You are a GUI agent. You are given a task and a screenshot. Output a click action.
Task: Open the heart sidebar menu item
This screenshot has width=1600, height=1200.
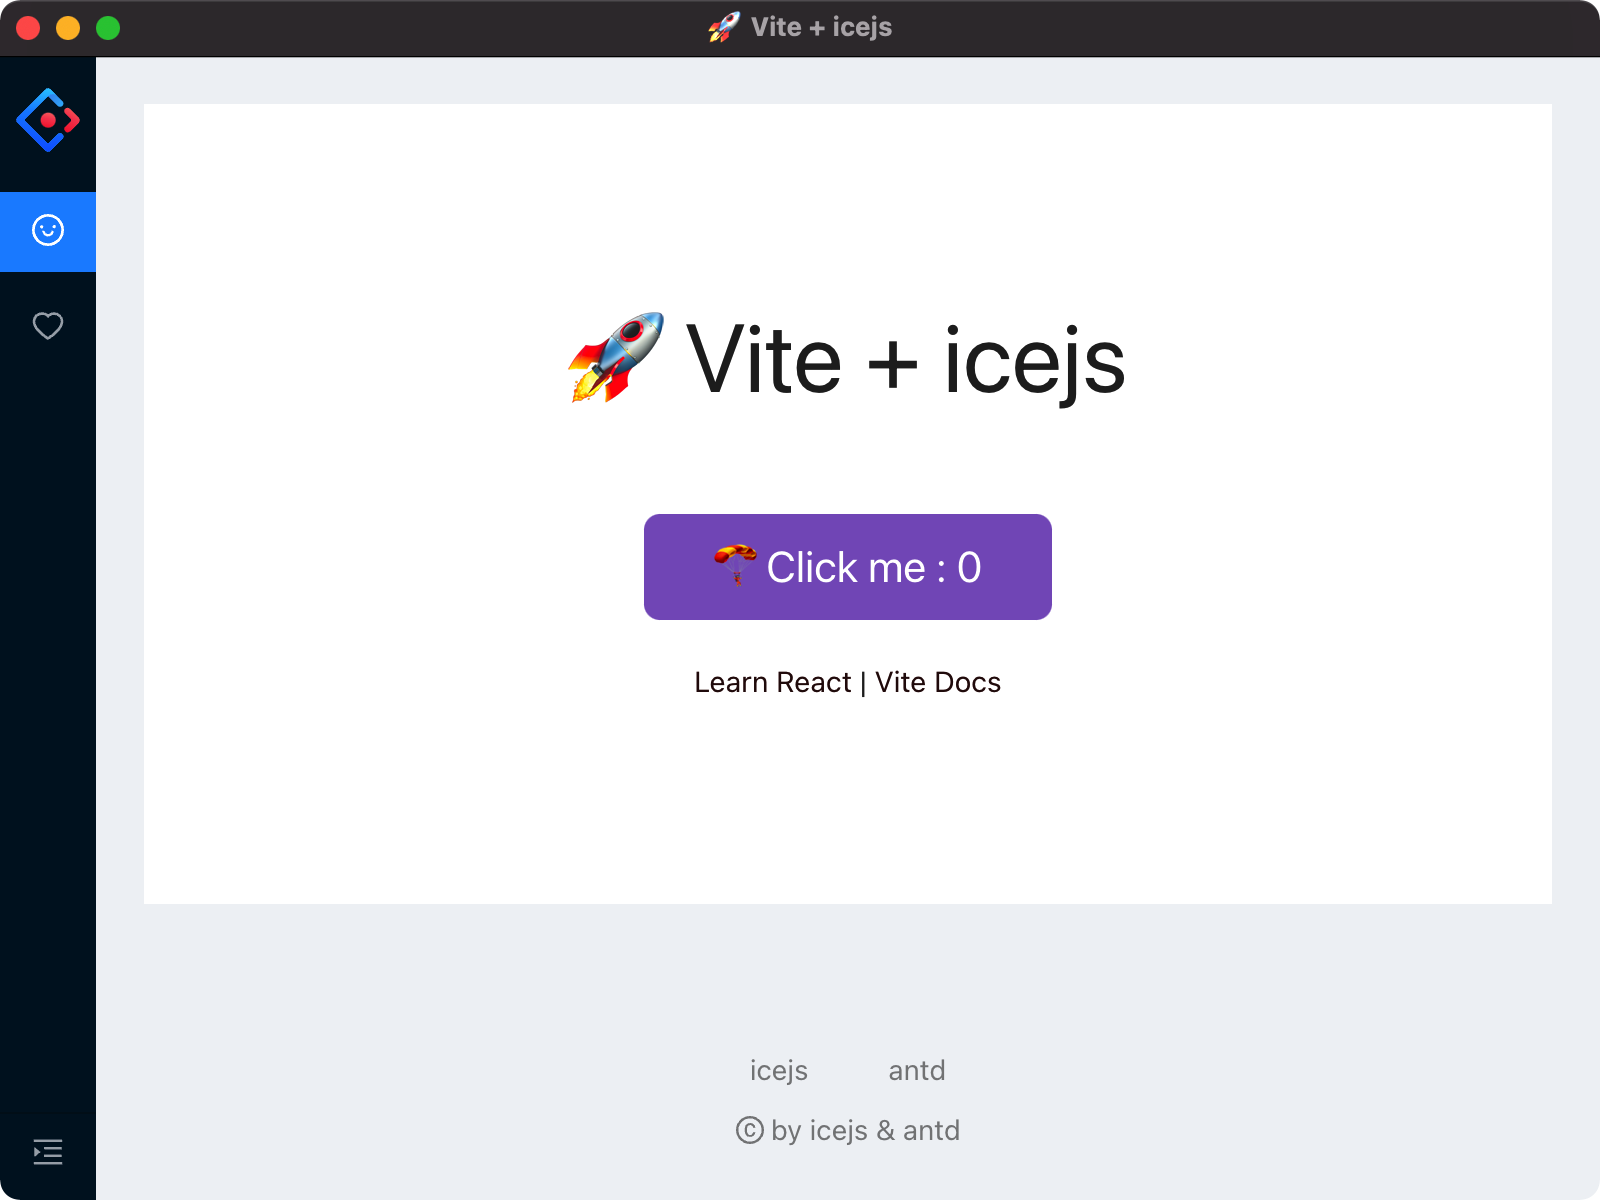pyautogui.click(x=48, y=326)
